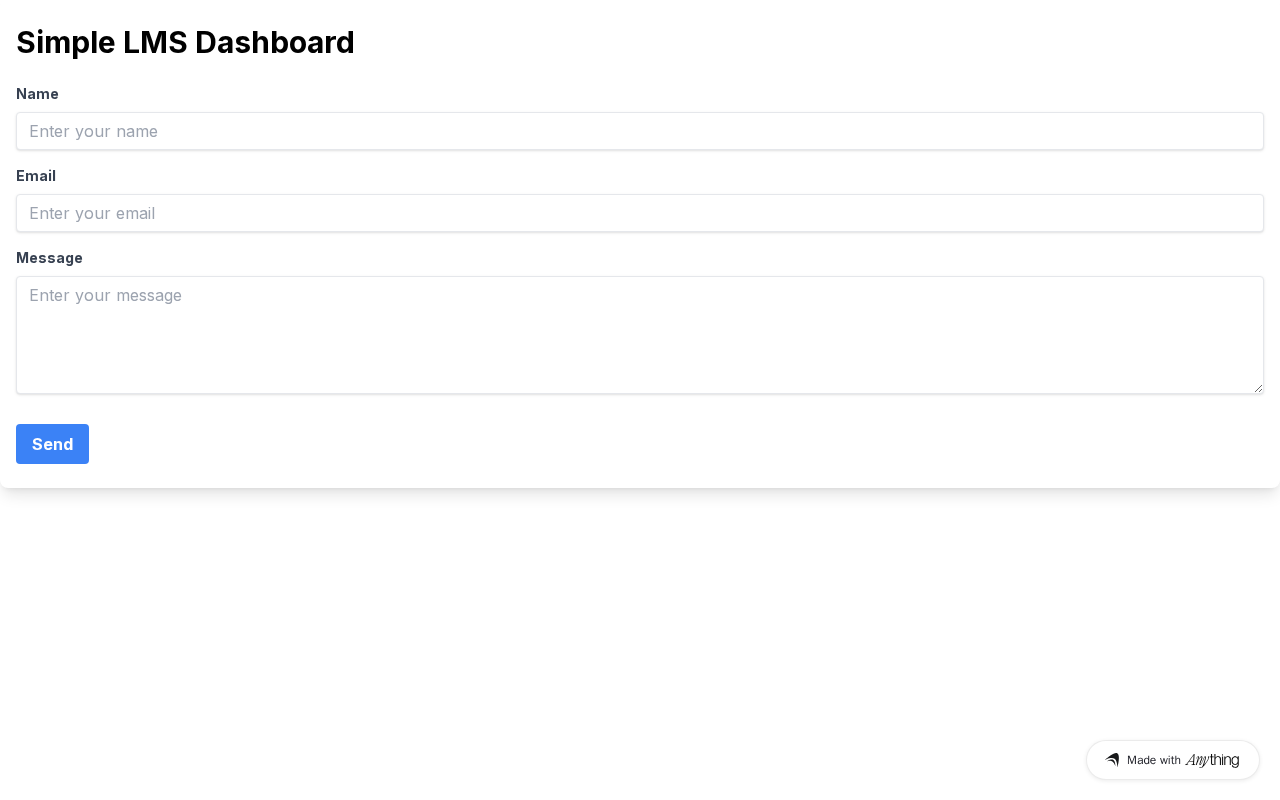The width and height of the screenshot is (1280, 800).
Task: Click the word 'Dashboard' in the title
Action: (x=275, y=42)
